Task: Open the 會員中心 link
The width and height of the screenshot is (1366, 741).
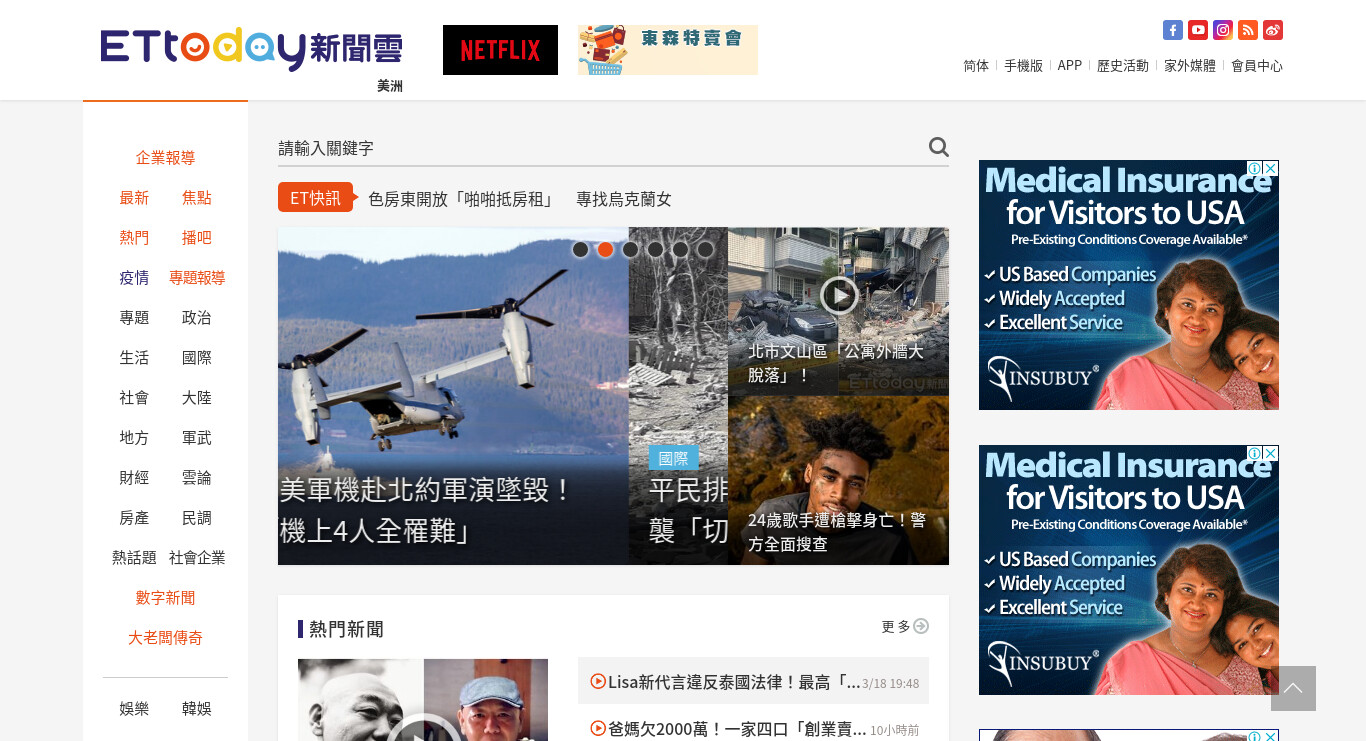Action: point(1257,65)
